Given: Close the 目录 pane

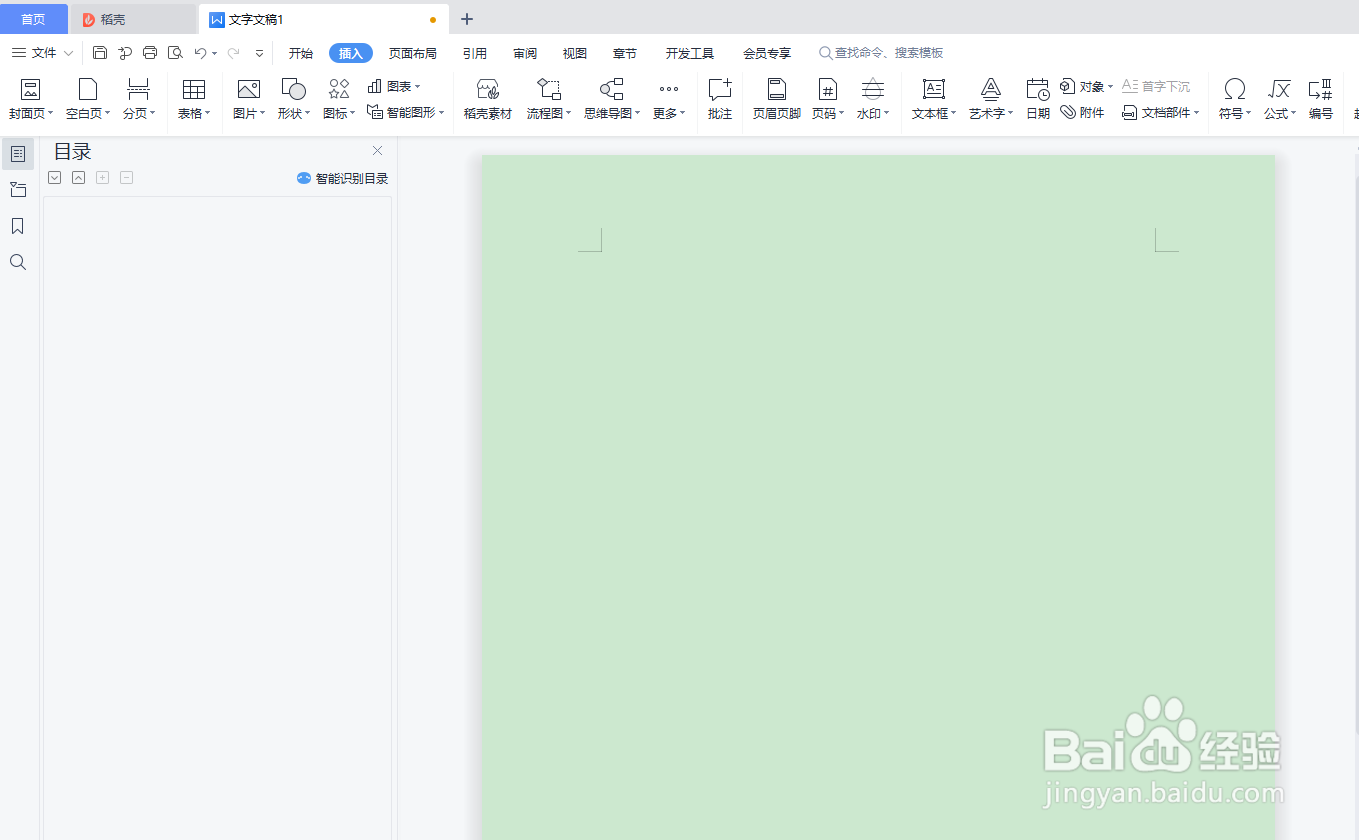Looking at the screenshot, I should point(377,151).
